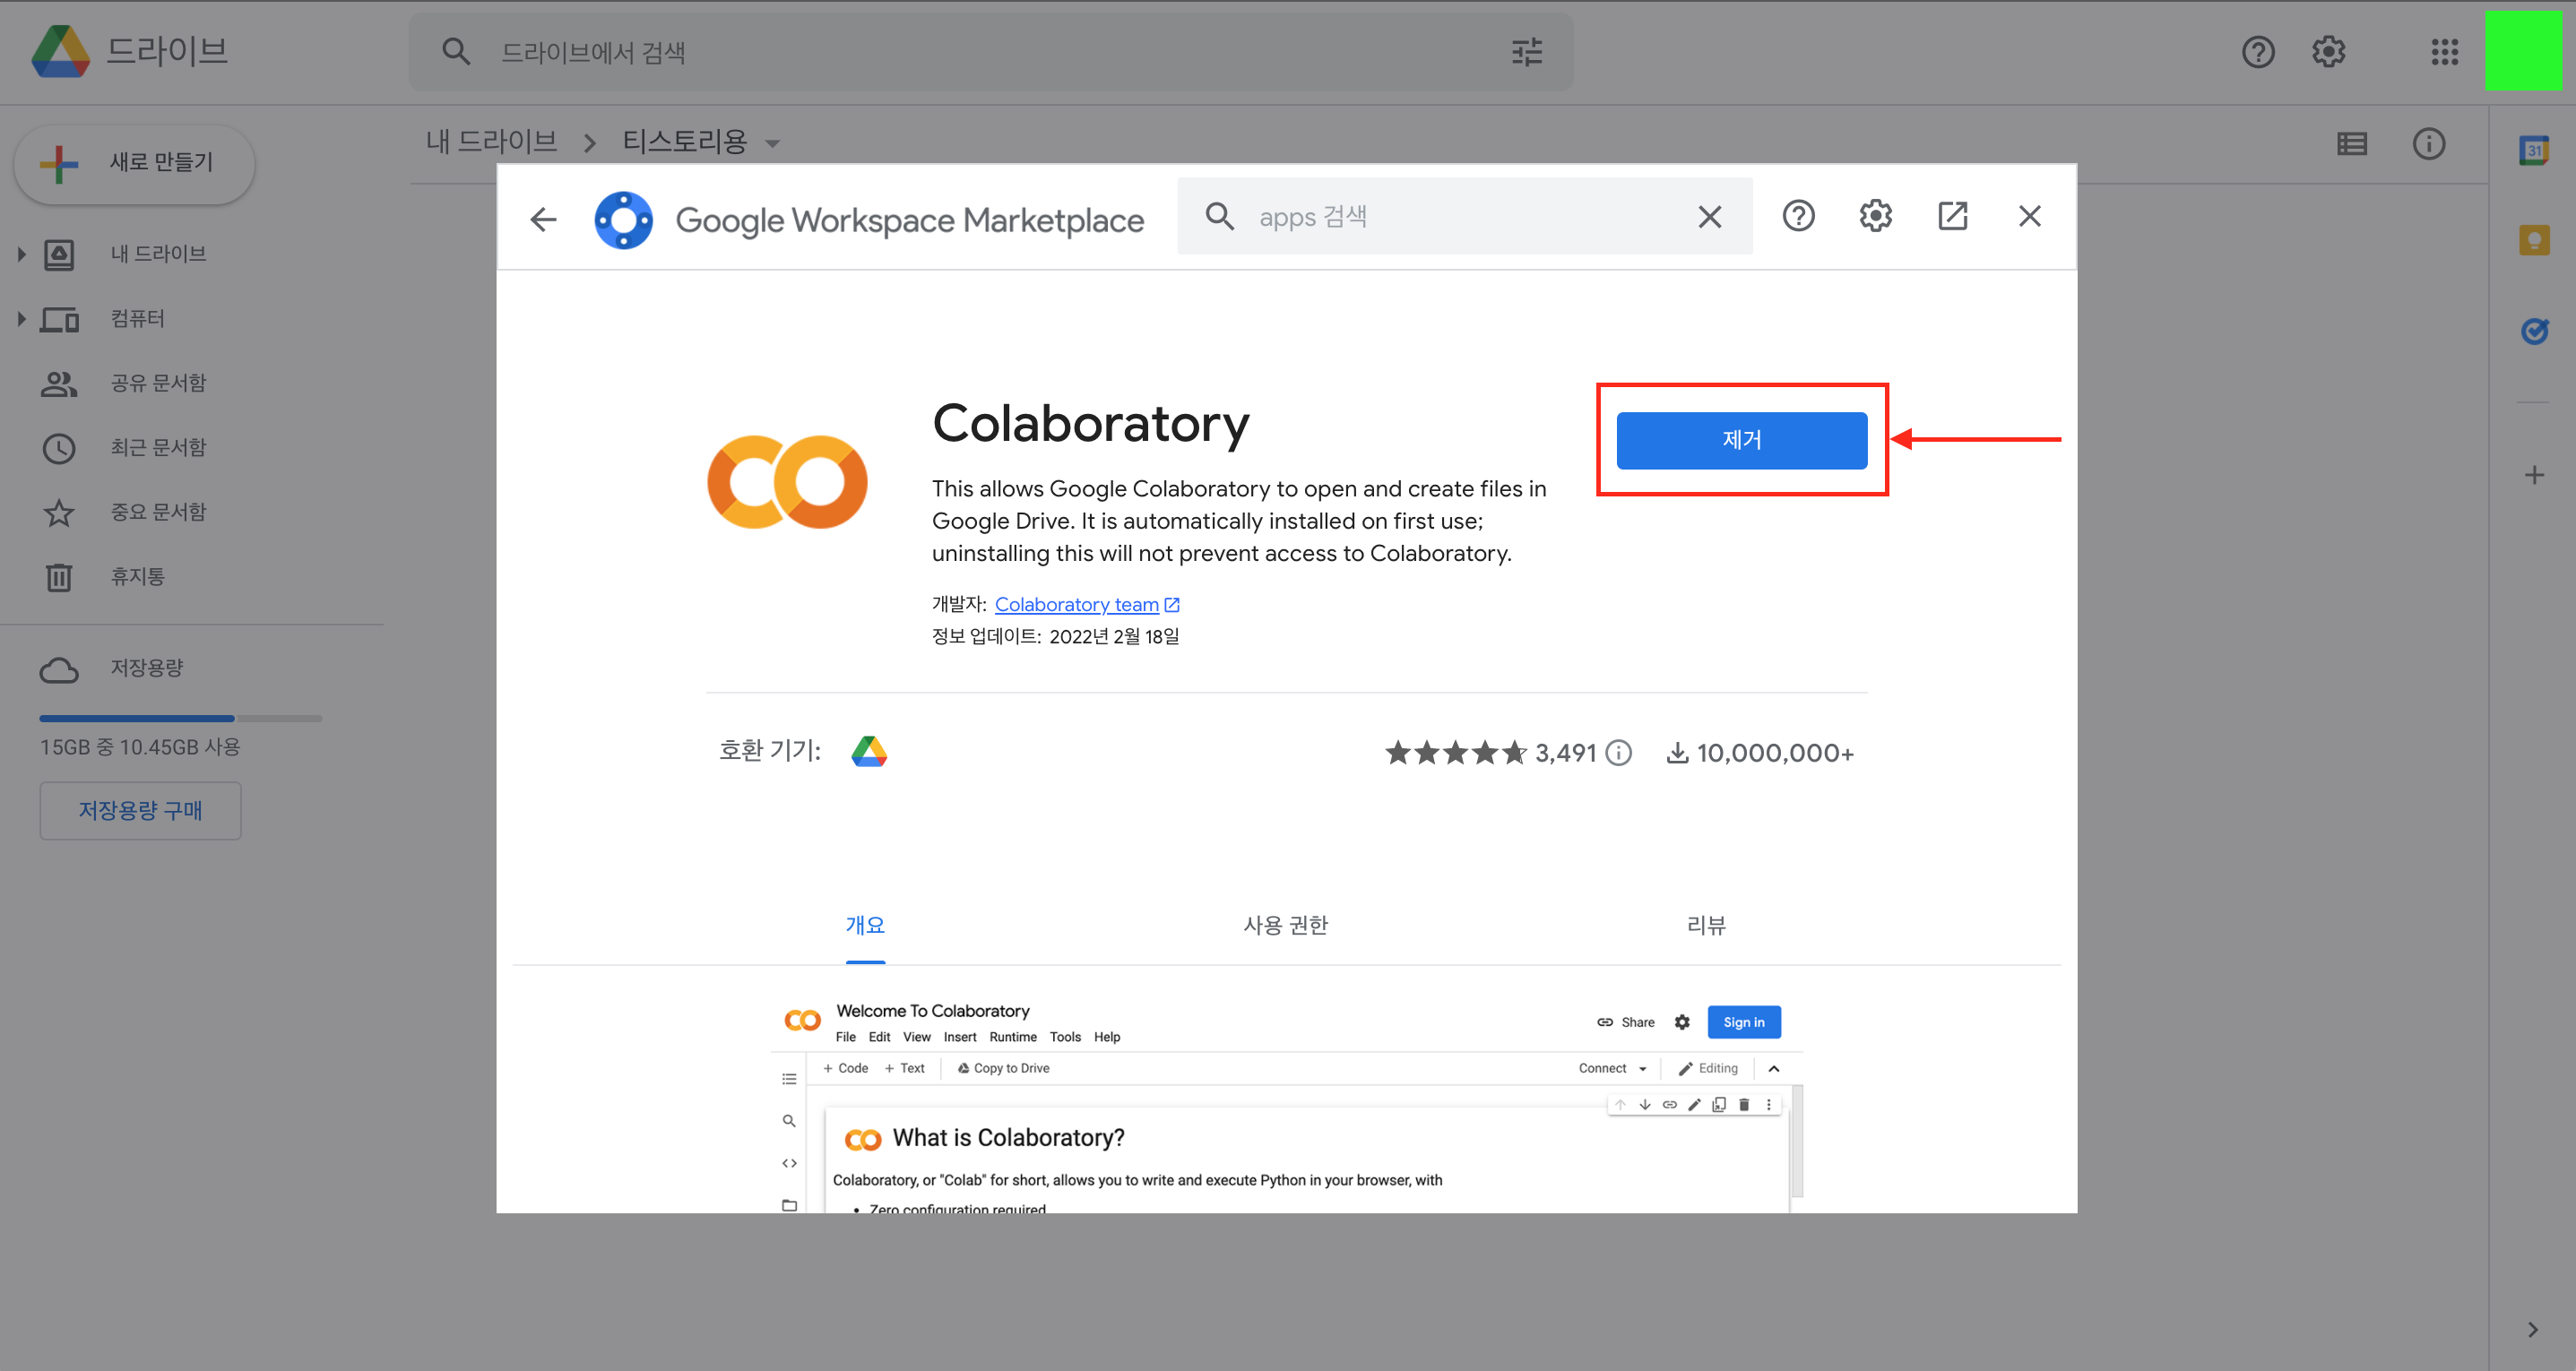Click the 저장용량 구매 button
The image size is (2576, 1371).
coord(140,810)
